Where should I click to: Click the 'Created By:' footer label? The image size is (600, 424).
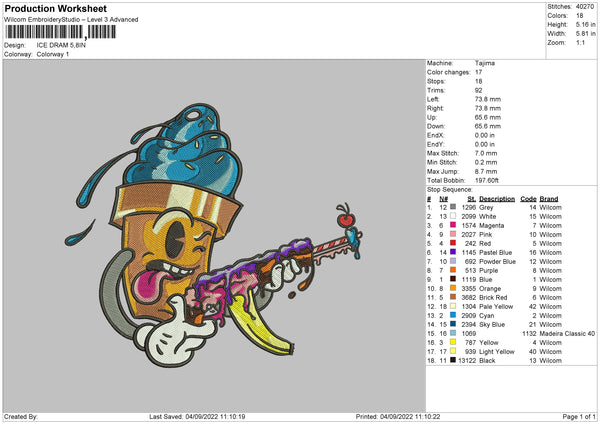21,416
